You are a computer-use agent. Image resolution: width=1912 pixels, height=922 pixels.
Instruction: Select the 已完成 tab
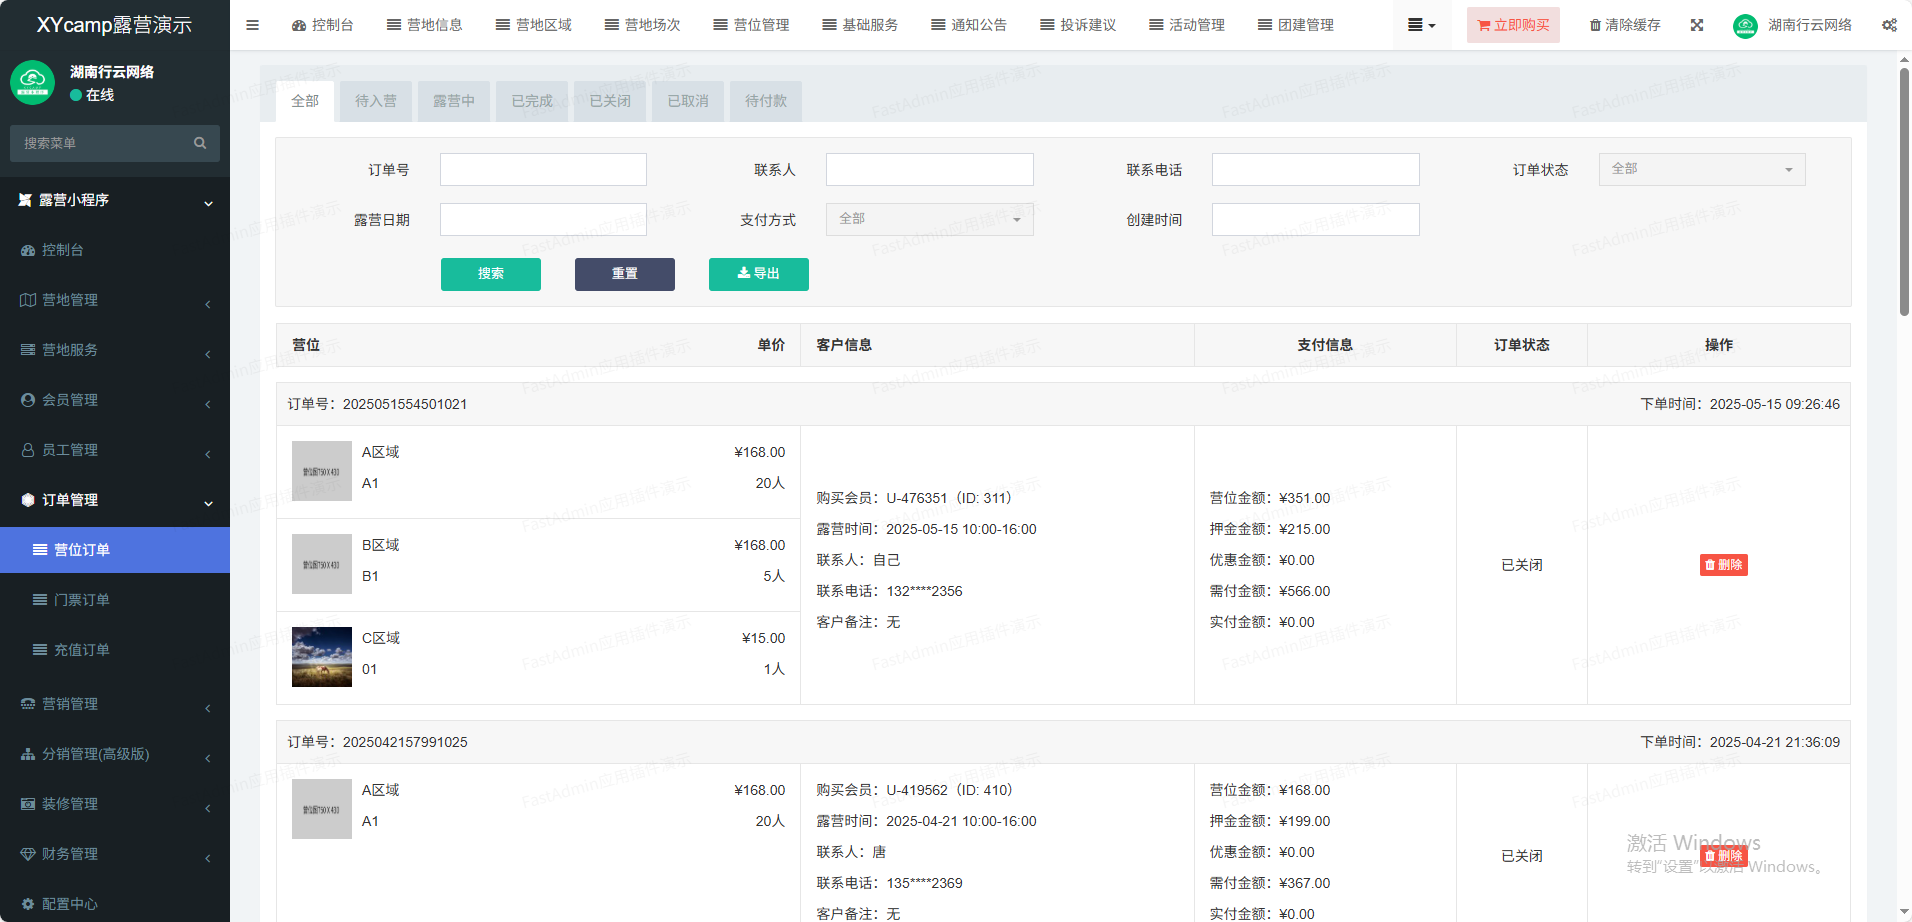[x=531, y=101]
